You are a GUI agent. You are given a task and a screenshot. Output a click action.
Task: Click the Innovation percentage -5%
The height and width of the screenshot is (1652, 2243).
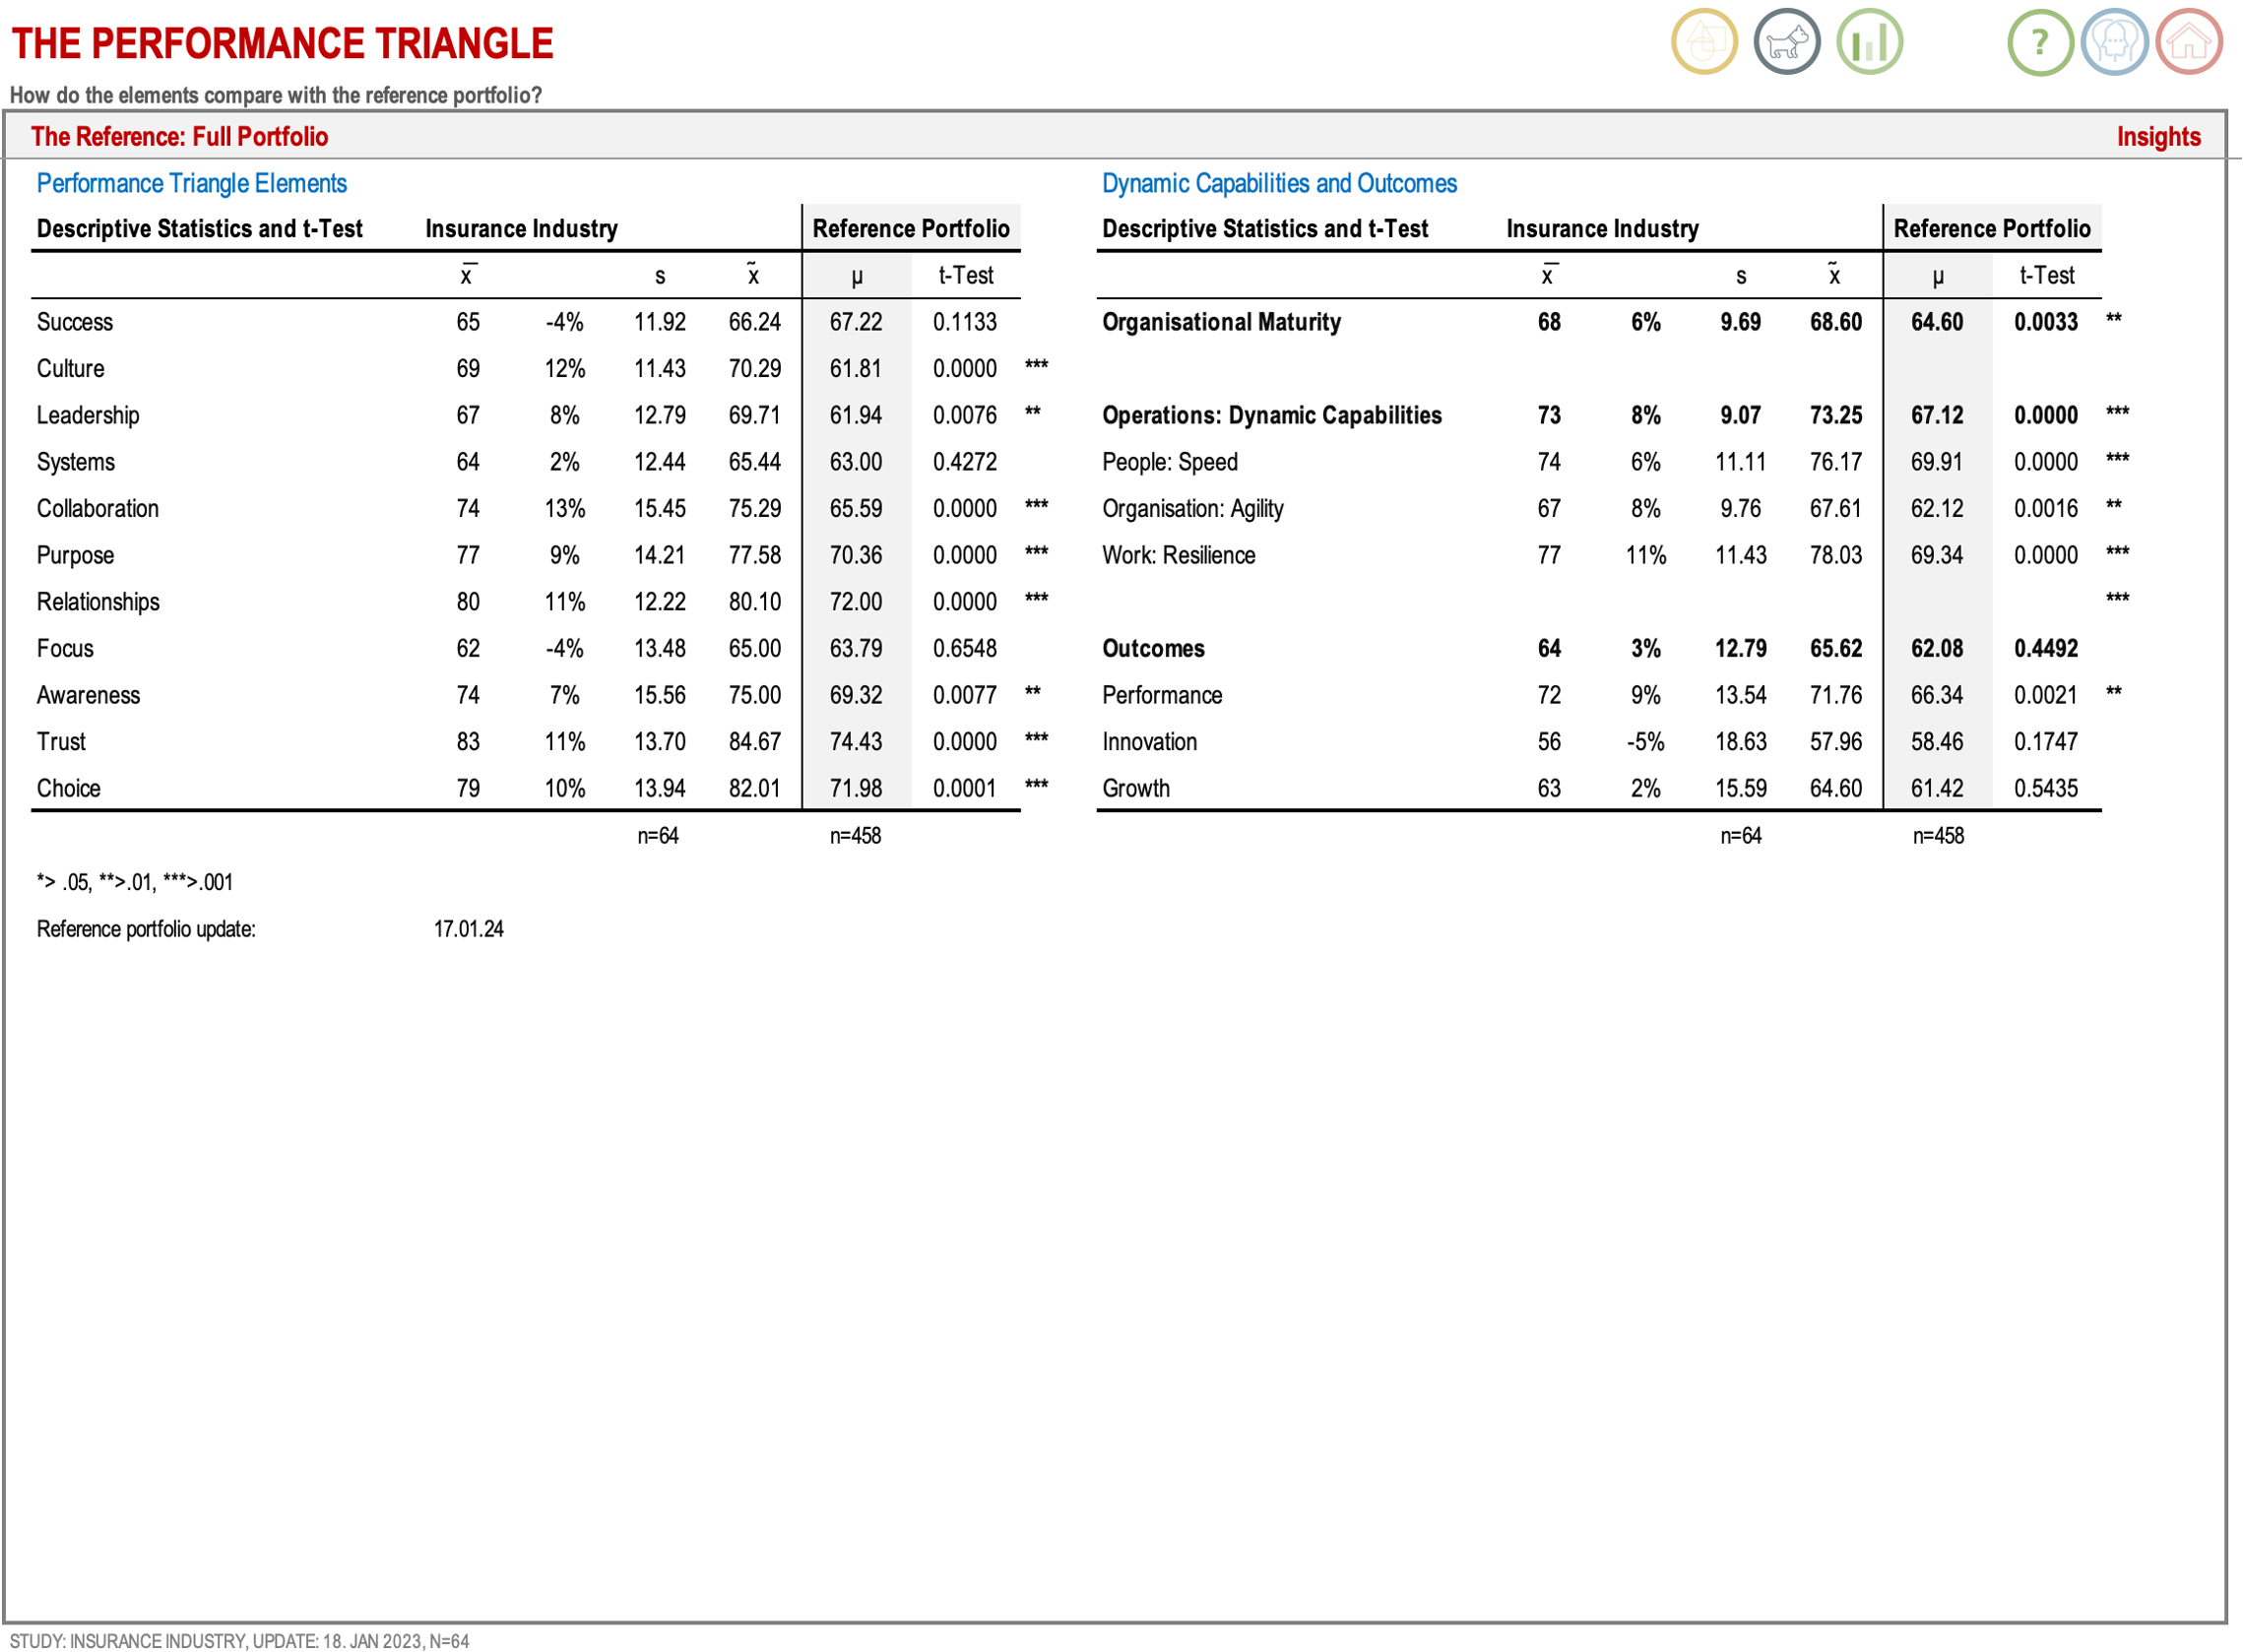pyautogui.click(x=1646, y=742)
